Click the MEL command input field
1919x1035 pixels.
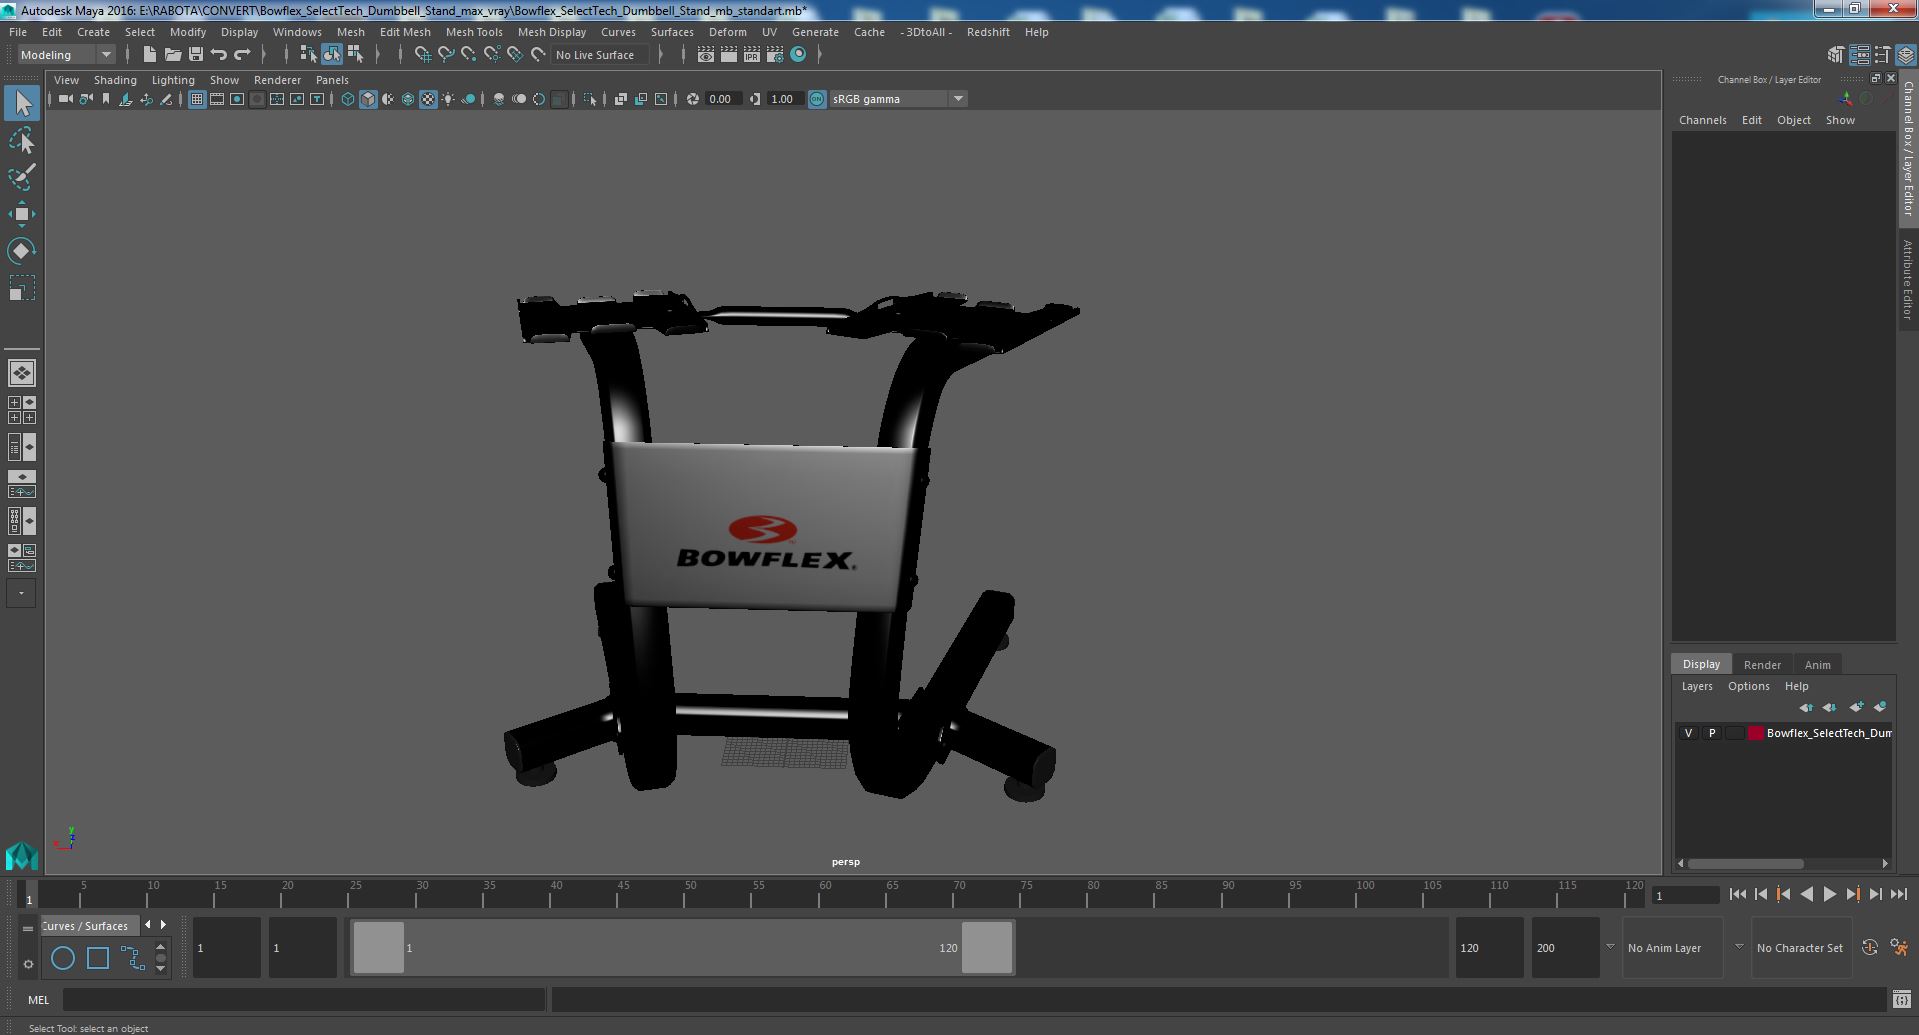303,999
